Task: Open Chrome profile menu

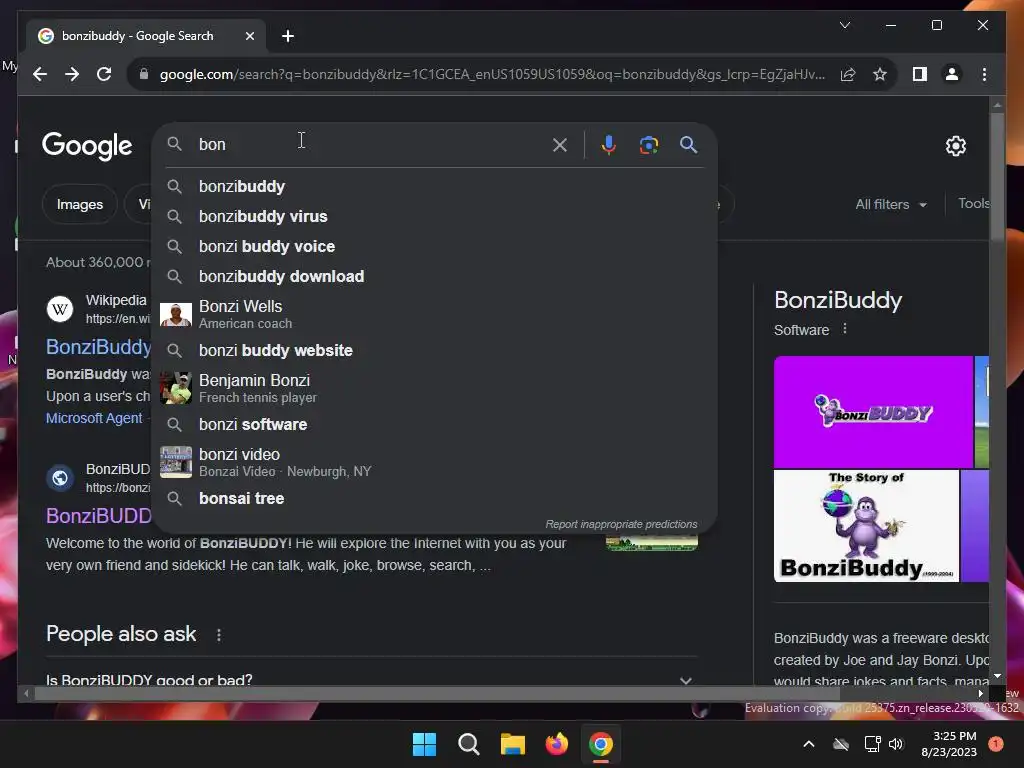Action: point(952,74)
